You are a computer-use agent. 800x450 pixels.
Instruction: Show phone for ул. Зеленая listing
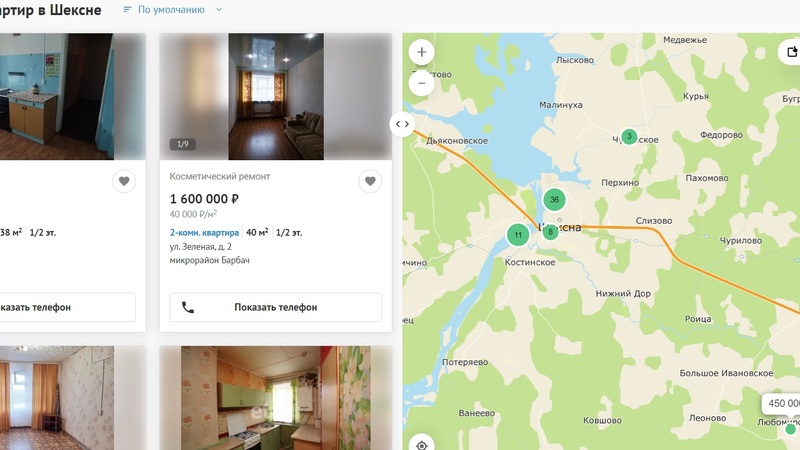(276, 307)
